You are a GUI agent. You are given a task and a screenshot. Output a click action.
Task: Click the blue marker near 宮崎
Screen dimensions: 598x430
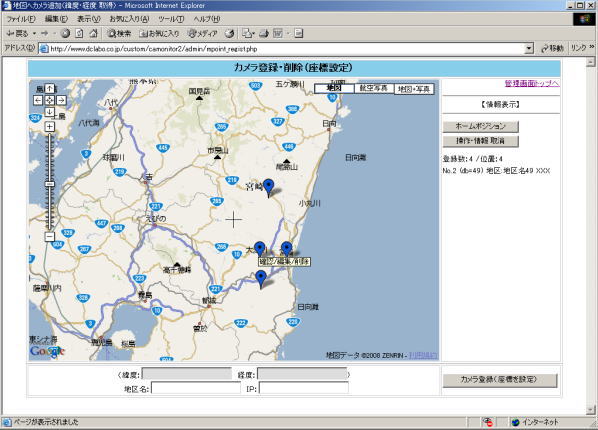click(268, 187)
